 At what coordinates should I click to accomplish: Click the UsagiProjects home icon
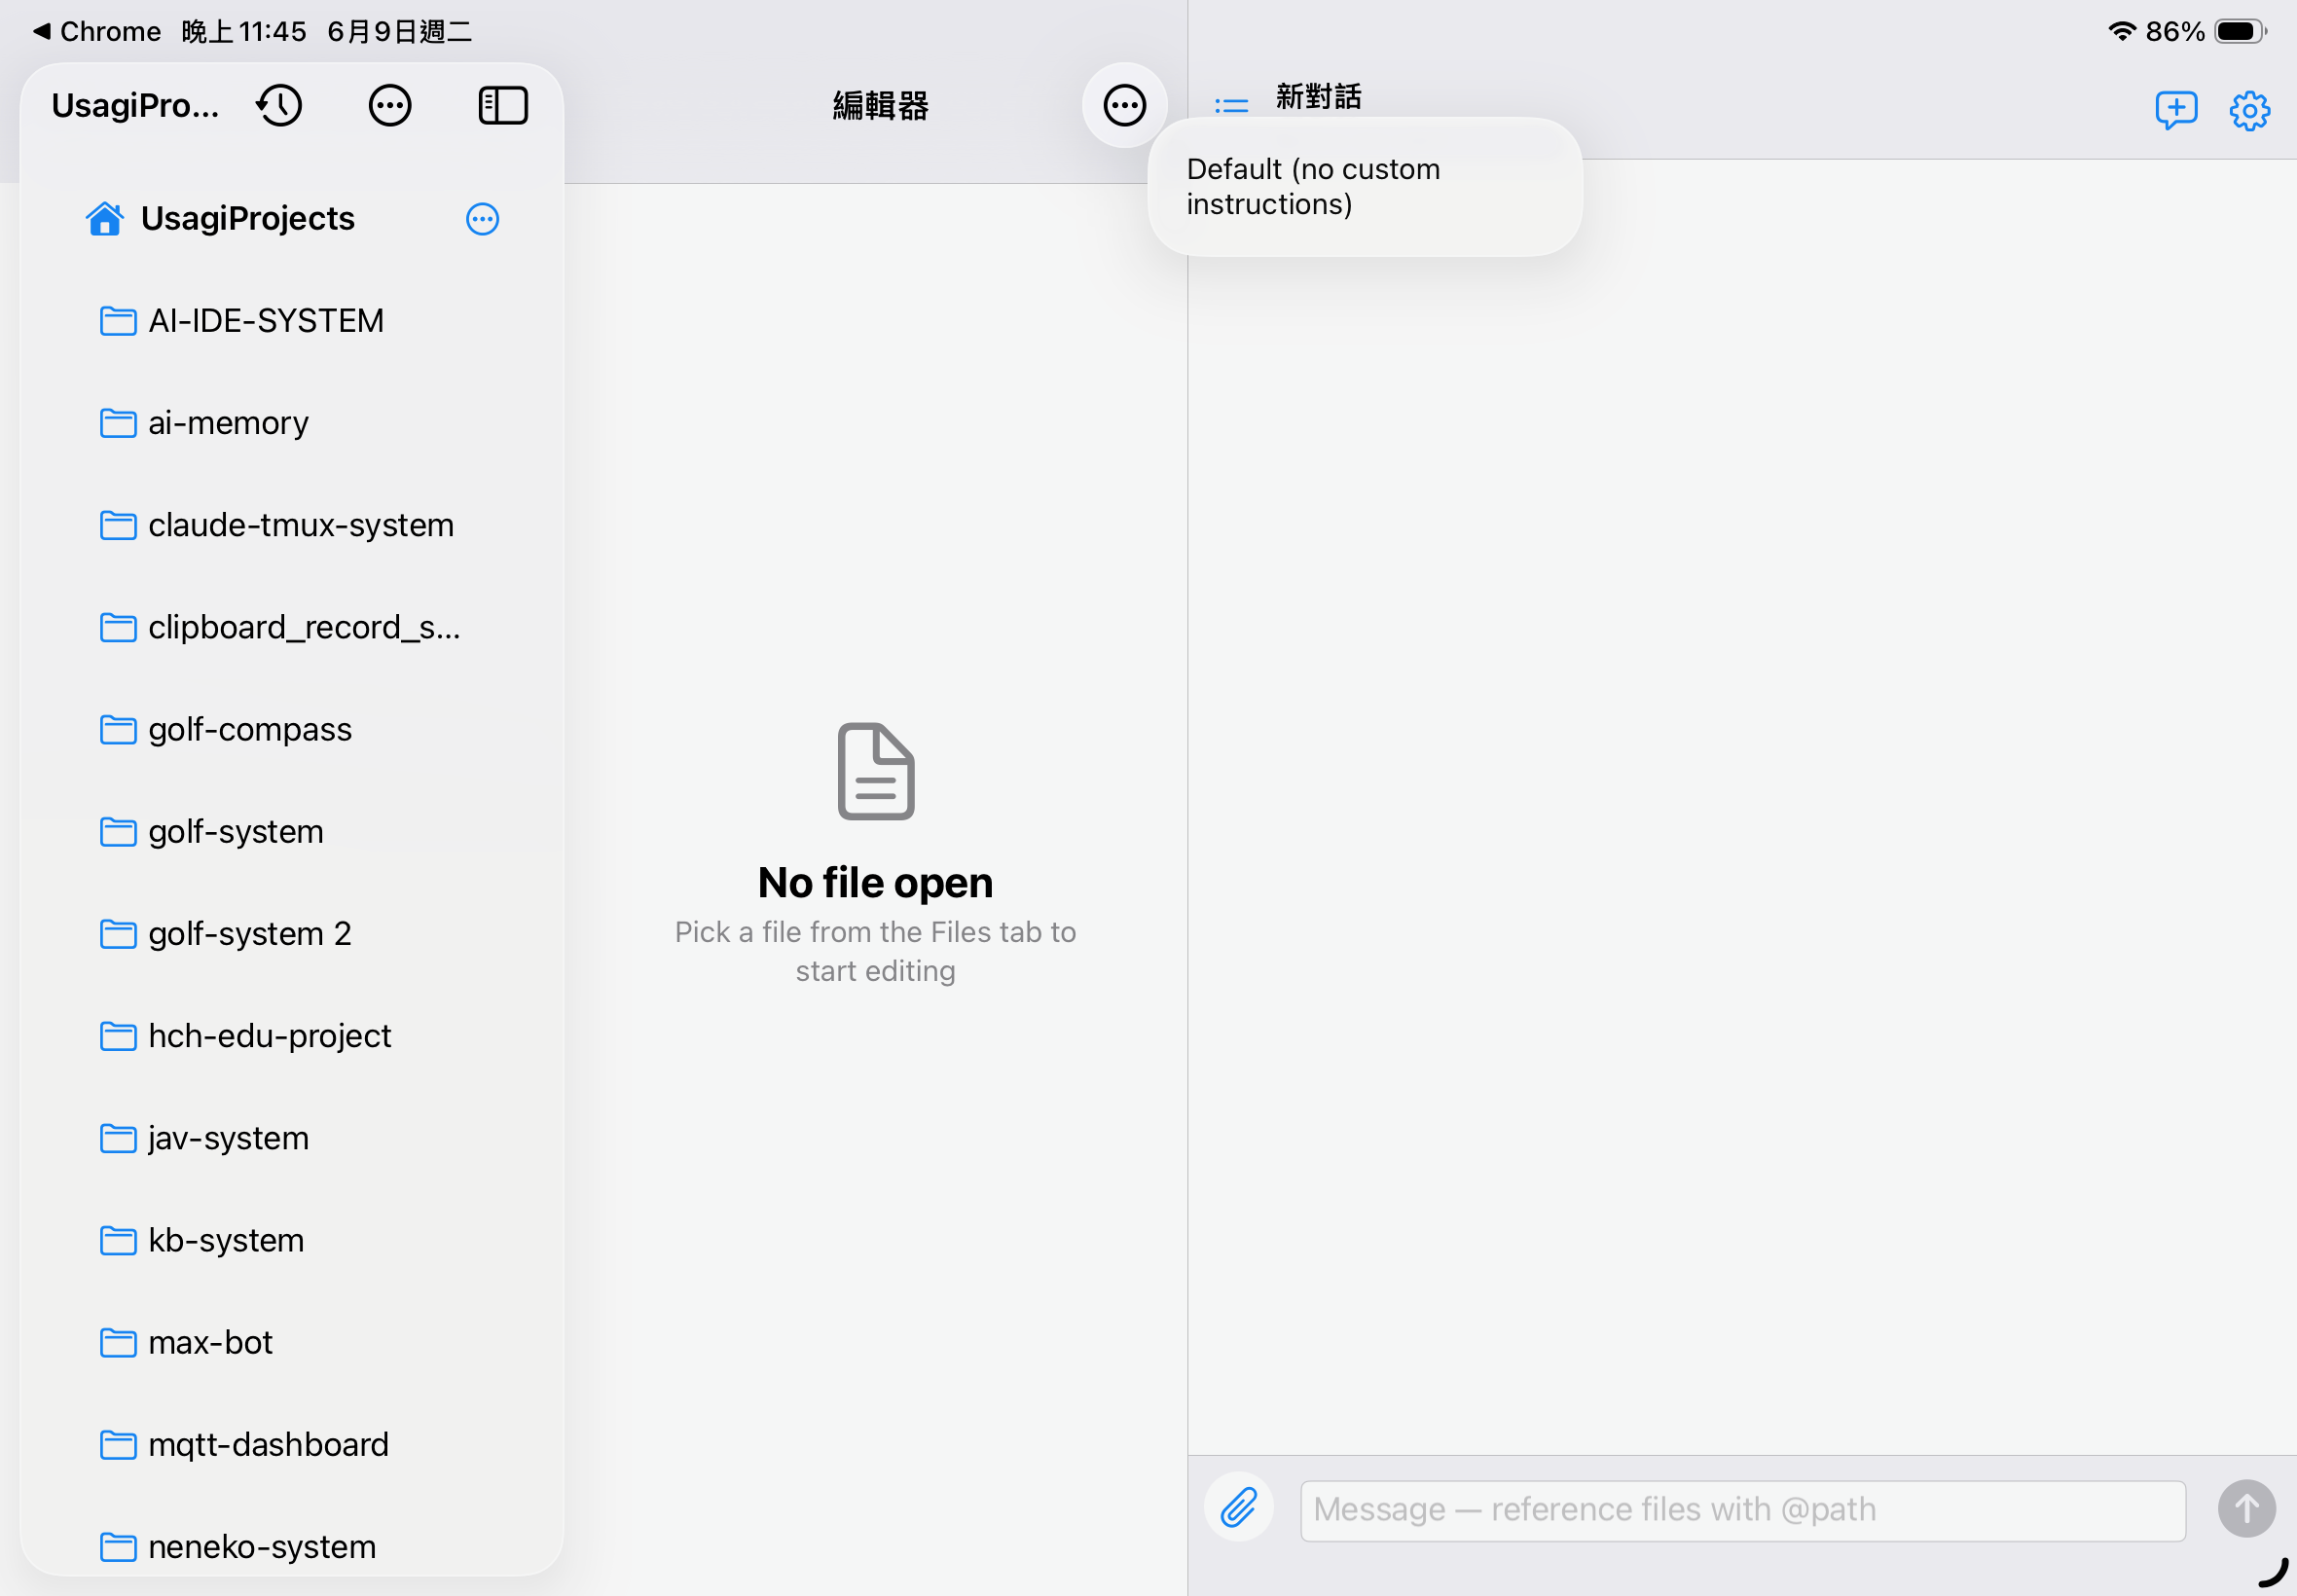[x=105, y=218]
